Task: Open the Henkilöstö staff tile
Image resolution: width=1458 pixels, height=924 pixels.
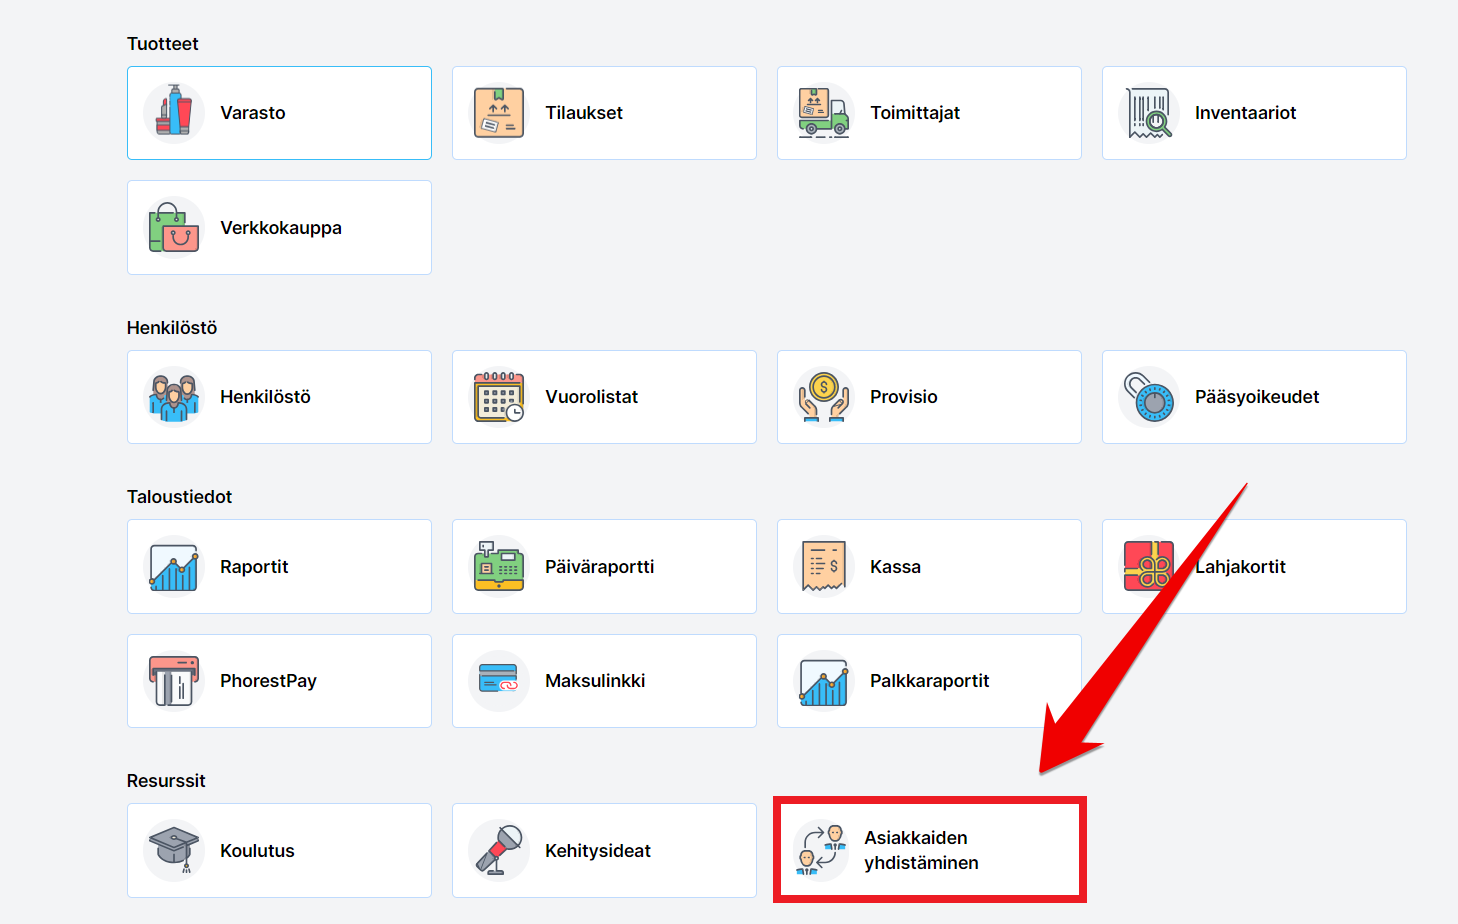Action: click(x=279, y=397)
